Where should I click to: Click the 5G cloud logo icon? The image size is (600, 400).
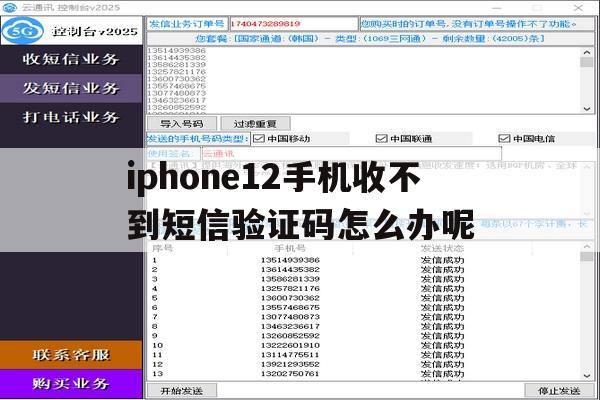[23, 31]
